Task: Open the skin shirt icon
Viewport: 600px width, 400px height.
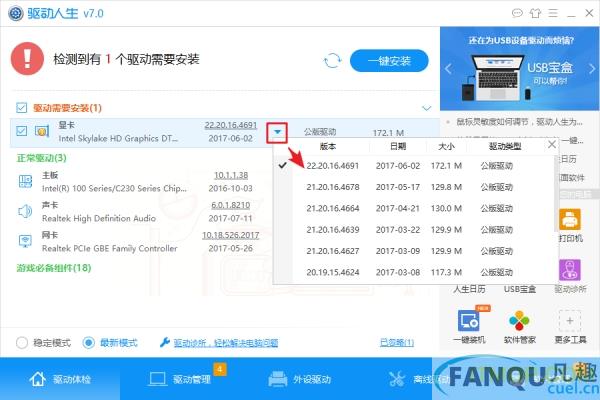Action: (535, 13)
